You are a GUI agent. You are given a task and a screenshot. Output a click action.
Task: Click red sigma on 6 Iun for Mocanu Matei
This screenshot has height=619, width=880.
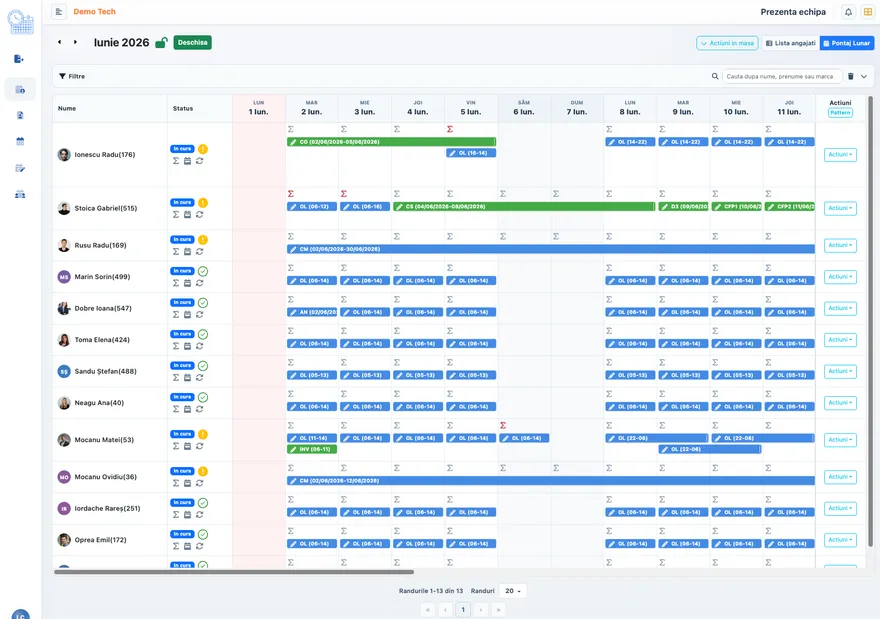(503, 425)
